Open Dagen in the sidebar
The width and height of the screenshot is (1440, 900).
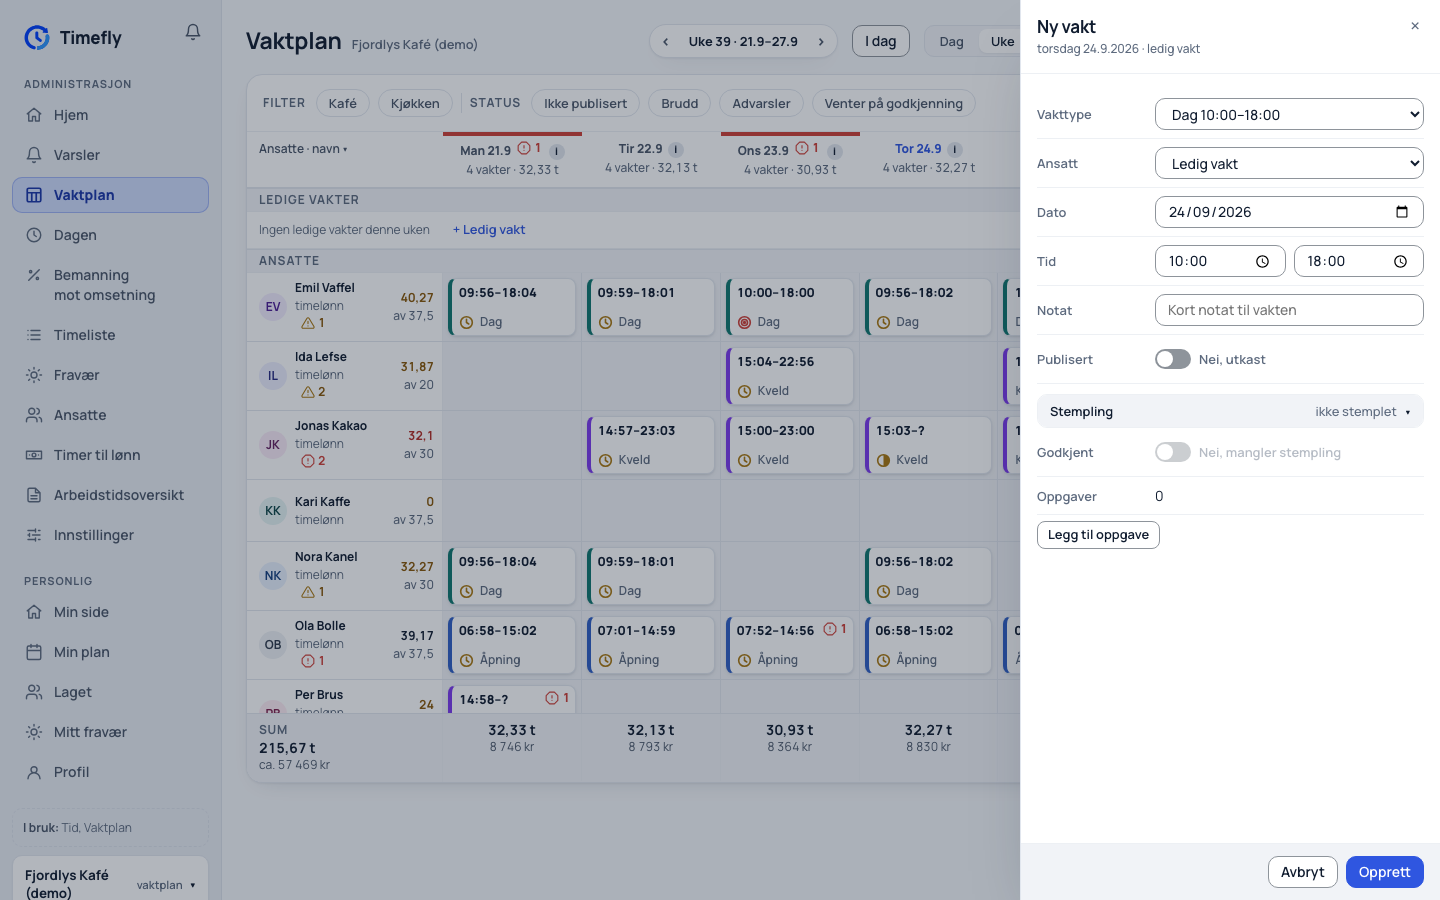[x=110, y=235]
